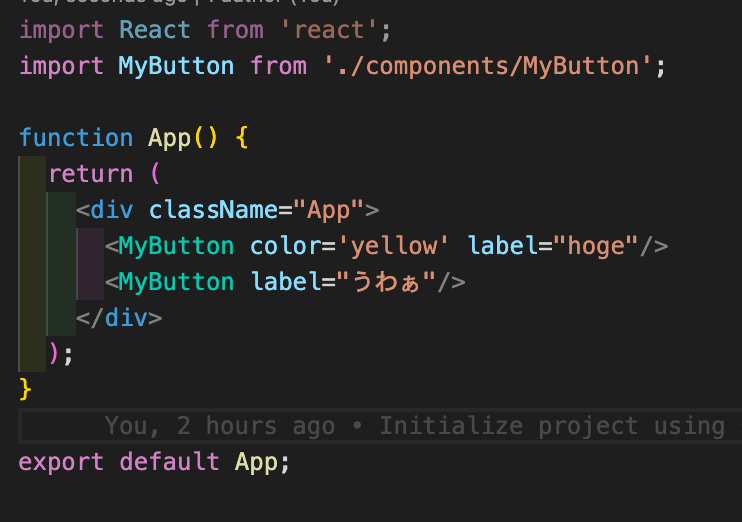
Task: Click the 'default' keyword in export line
Action: tap(169, 462)
